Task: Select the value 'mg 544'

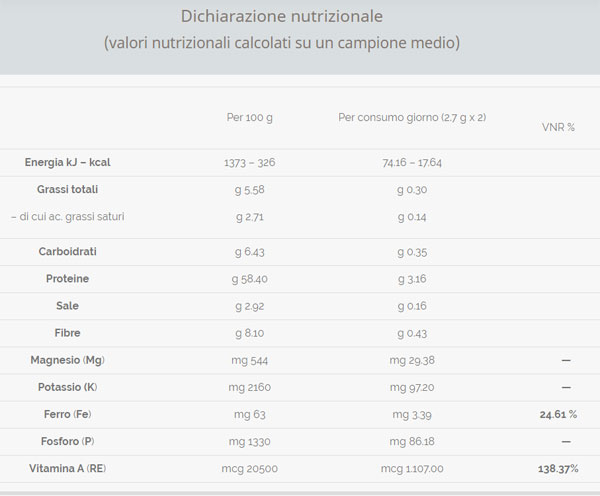Action: tap(249, 361)
